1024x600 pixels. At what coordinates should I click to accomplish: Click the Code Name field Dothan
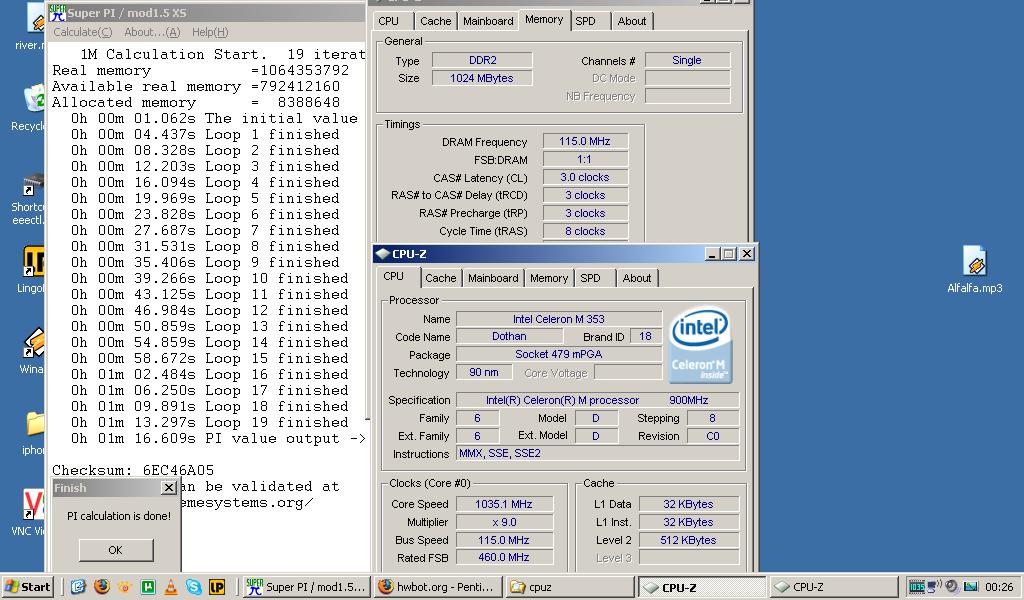pos(509,336)
